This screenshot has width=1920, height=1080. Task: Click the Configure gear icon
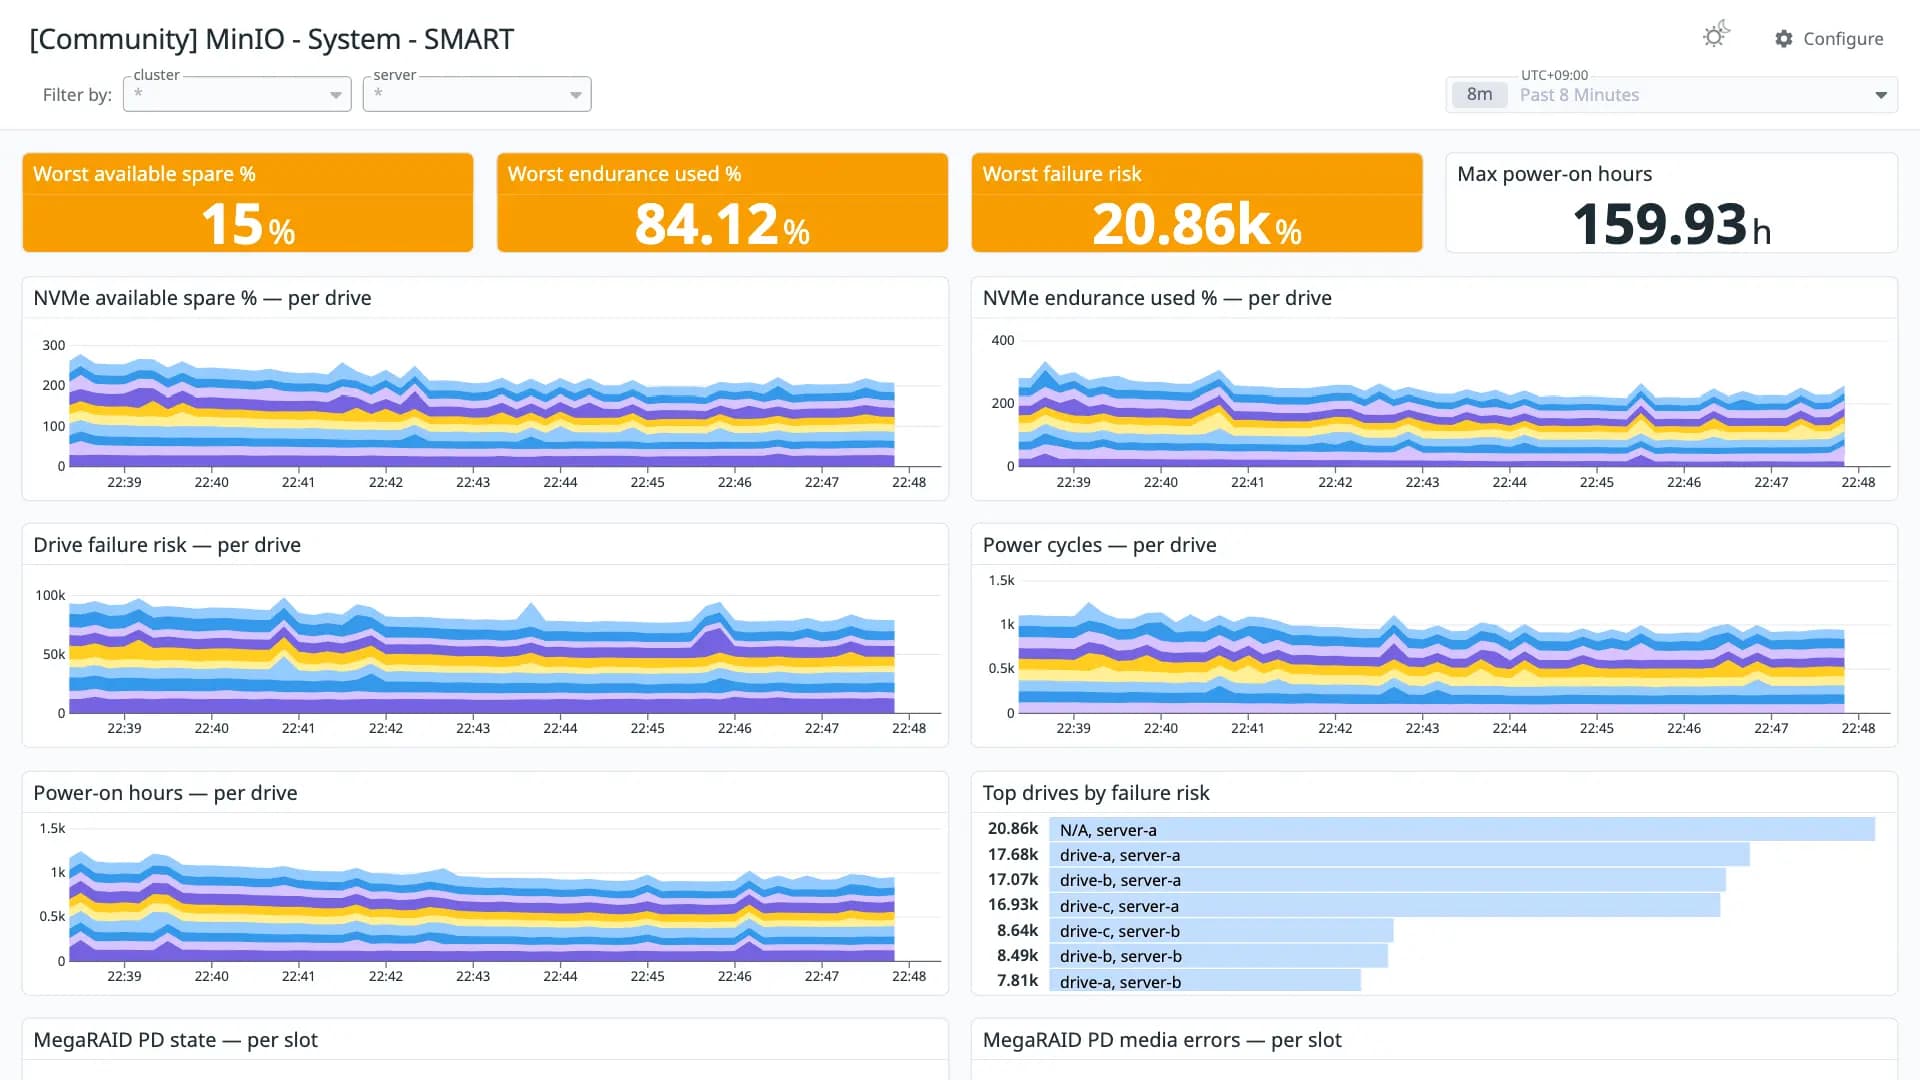pos(1784,39)
